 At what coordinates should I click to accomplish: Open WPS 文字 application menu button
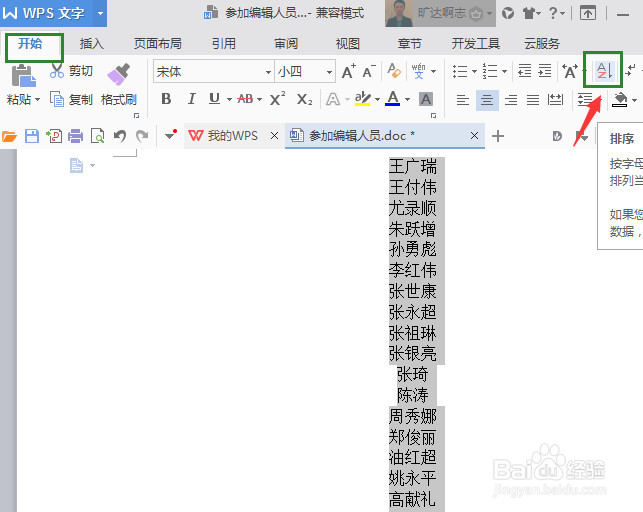53,14
